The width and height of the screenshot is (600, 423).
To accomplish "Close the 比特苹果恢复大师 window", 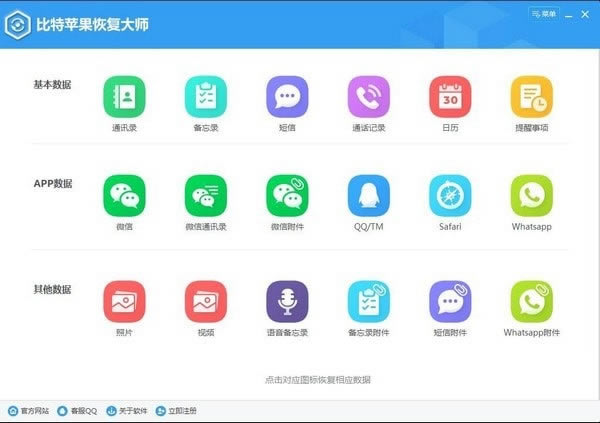I will click(x=585, y=15).
